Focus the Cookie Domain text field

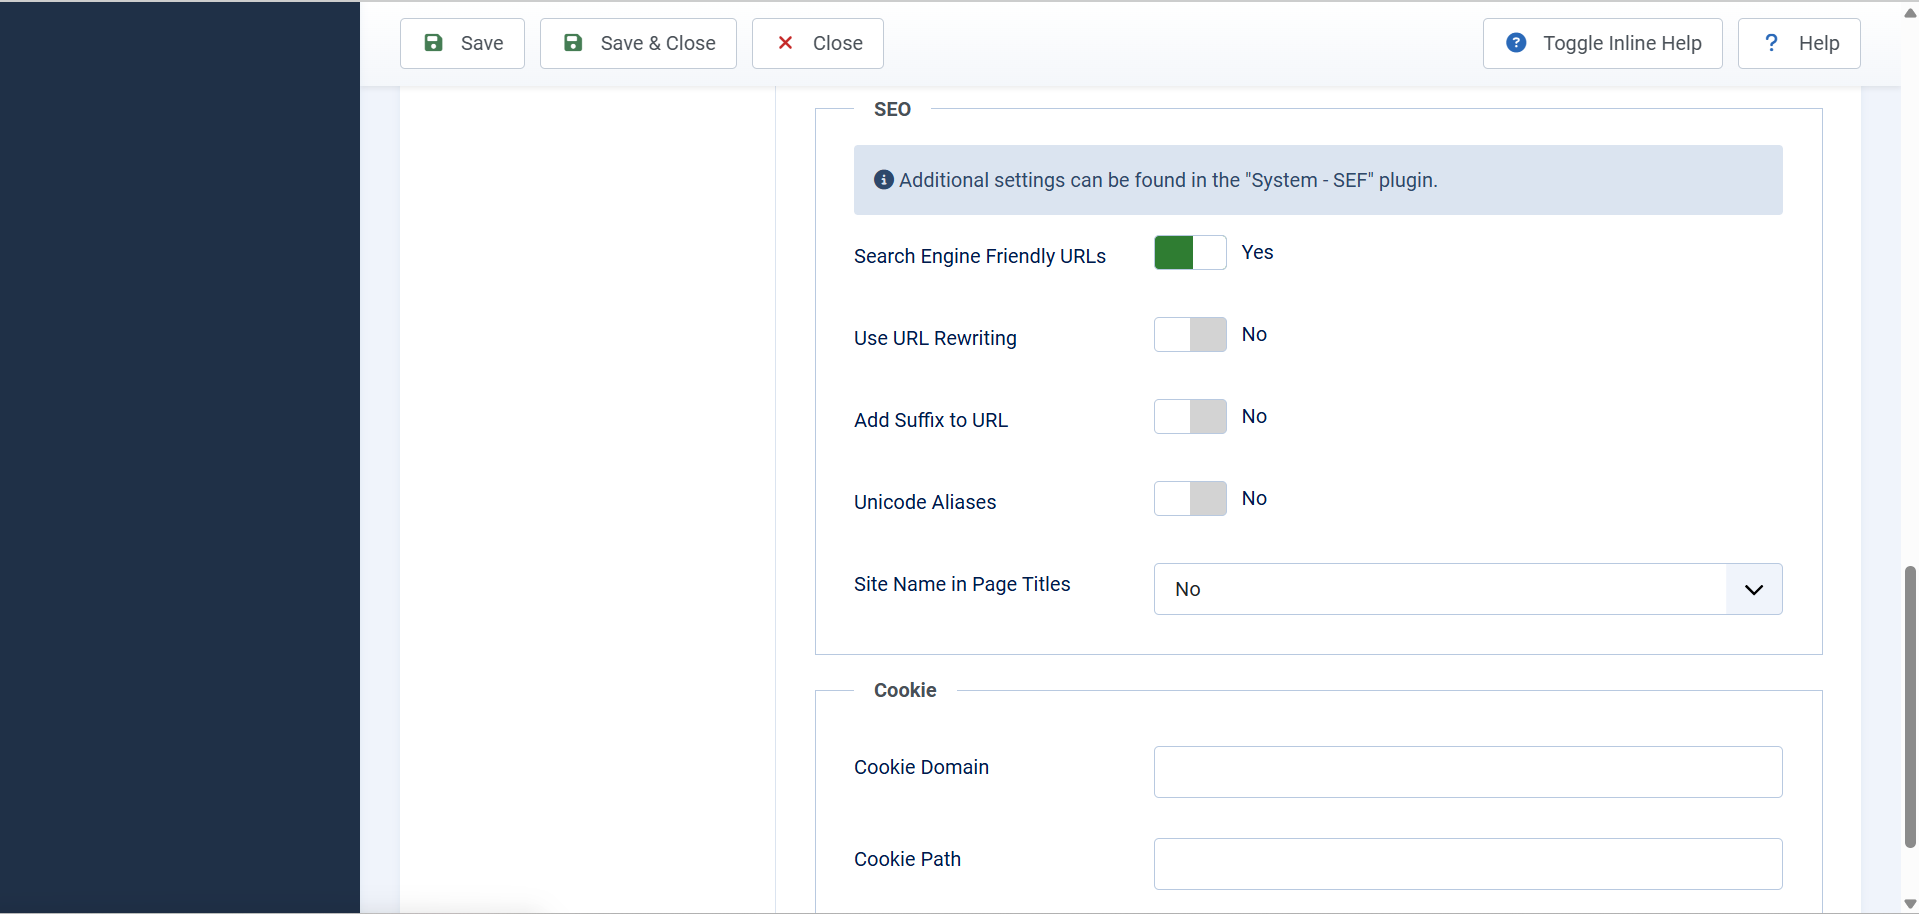coord(1467,772)
